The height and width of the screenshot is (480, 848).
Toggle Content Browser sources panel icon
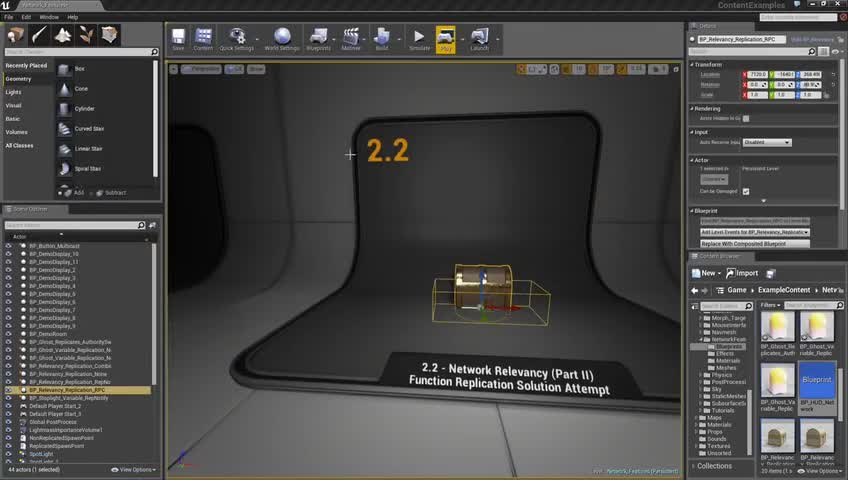coord(695,306)
